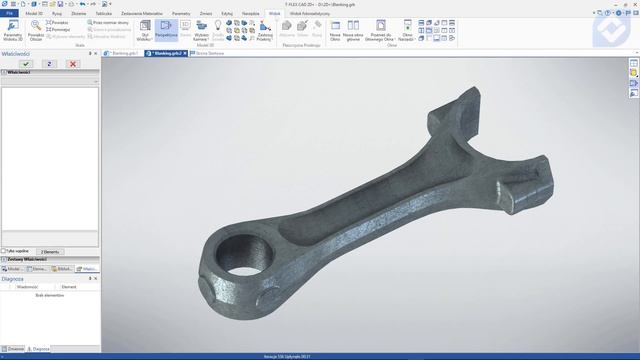
Task: Switch to the Zmienne bottom tab
Action: click(13, 349)
